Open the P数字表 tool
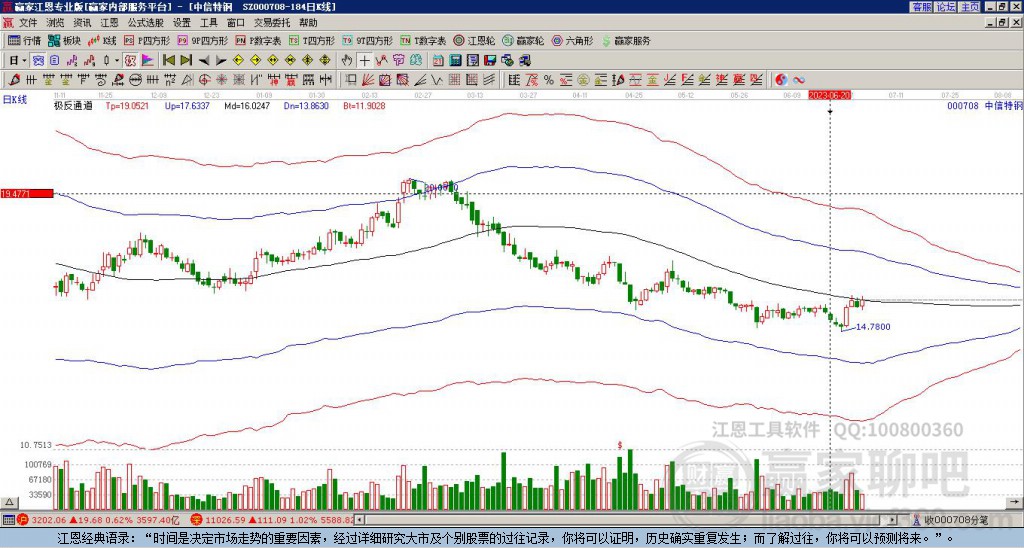The image size is (1024, 548). pos(258,40)
